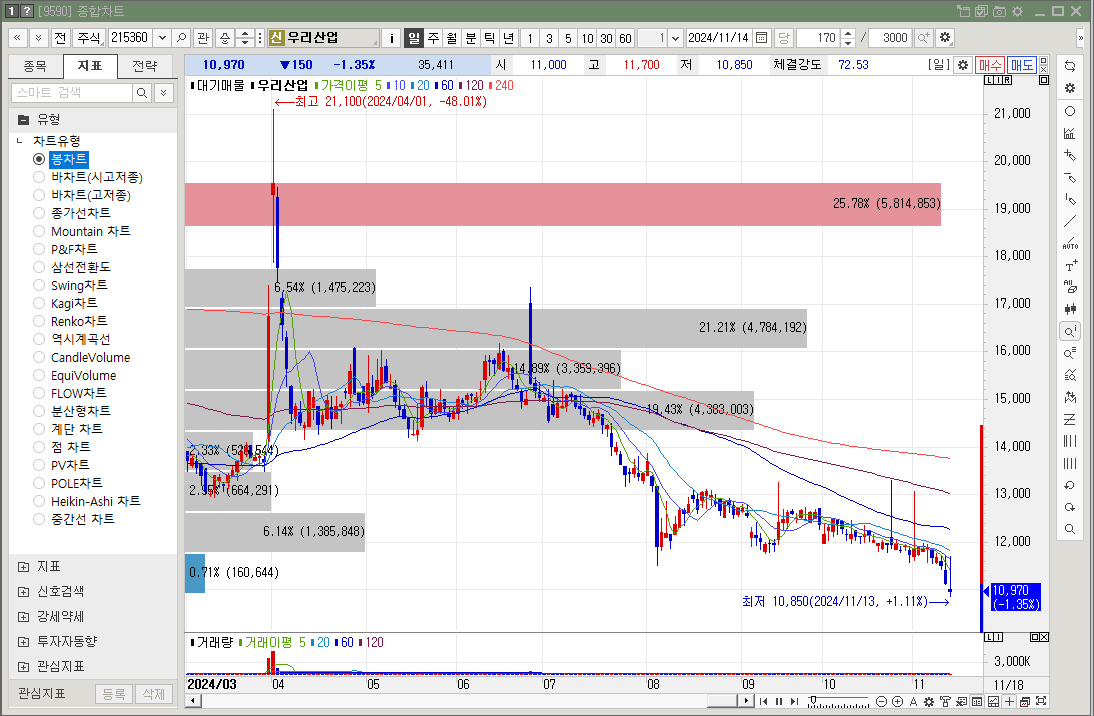1094x716 pixels.
Task: Select the text insert T+ tool
Action: click(1070, 265)
